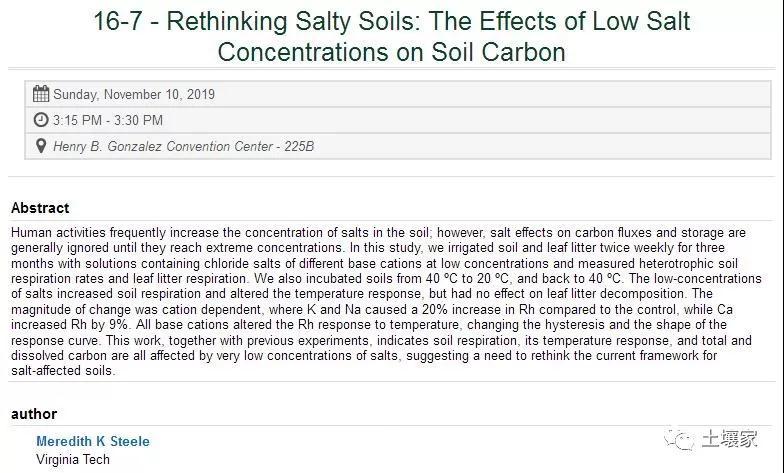Click the 225B room number text
This screenshot has height=473, width=784.
click(299, 146)
